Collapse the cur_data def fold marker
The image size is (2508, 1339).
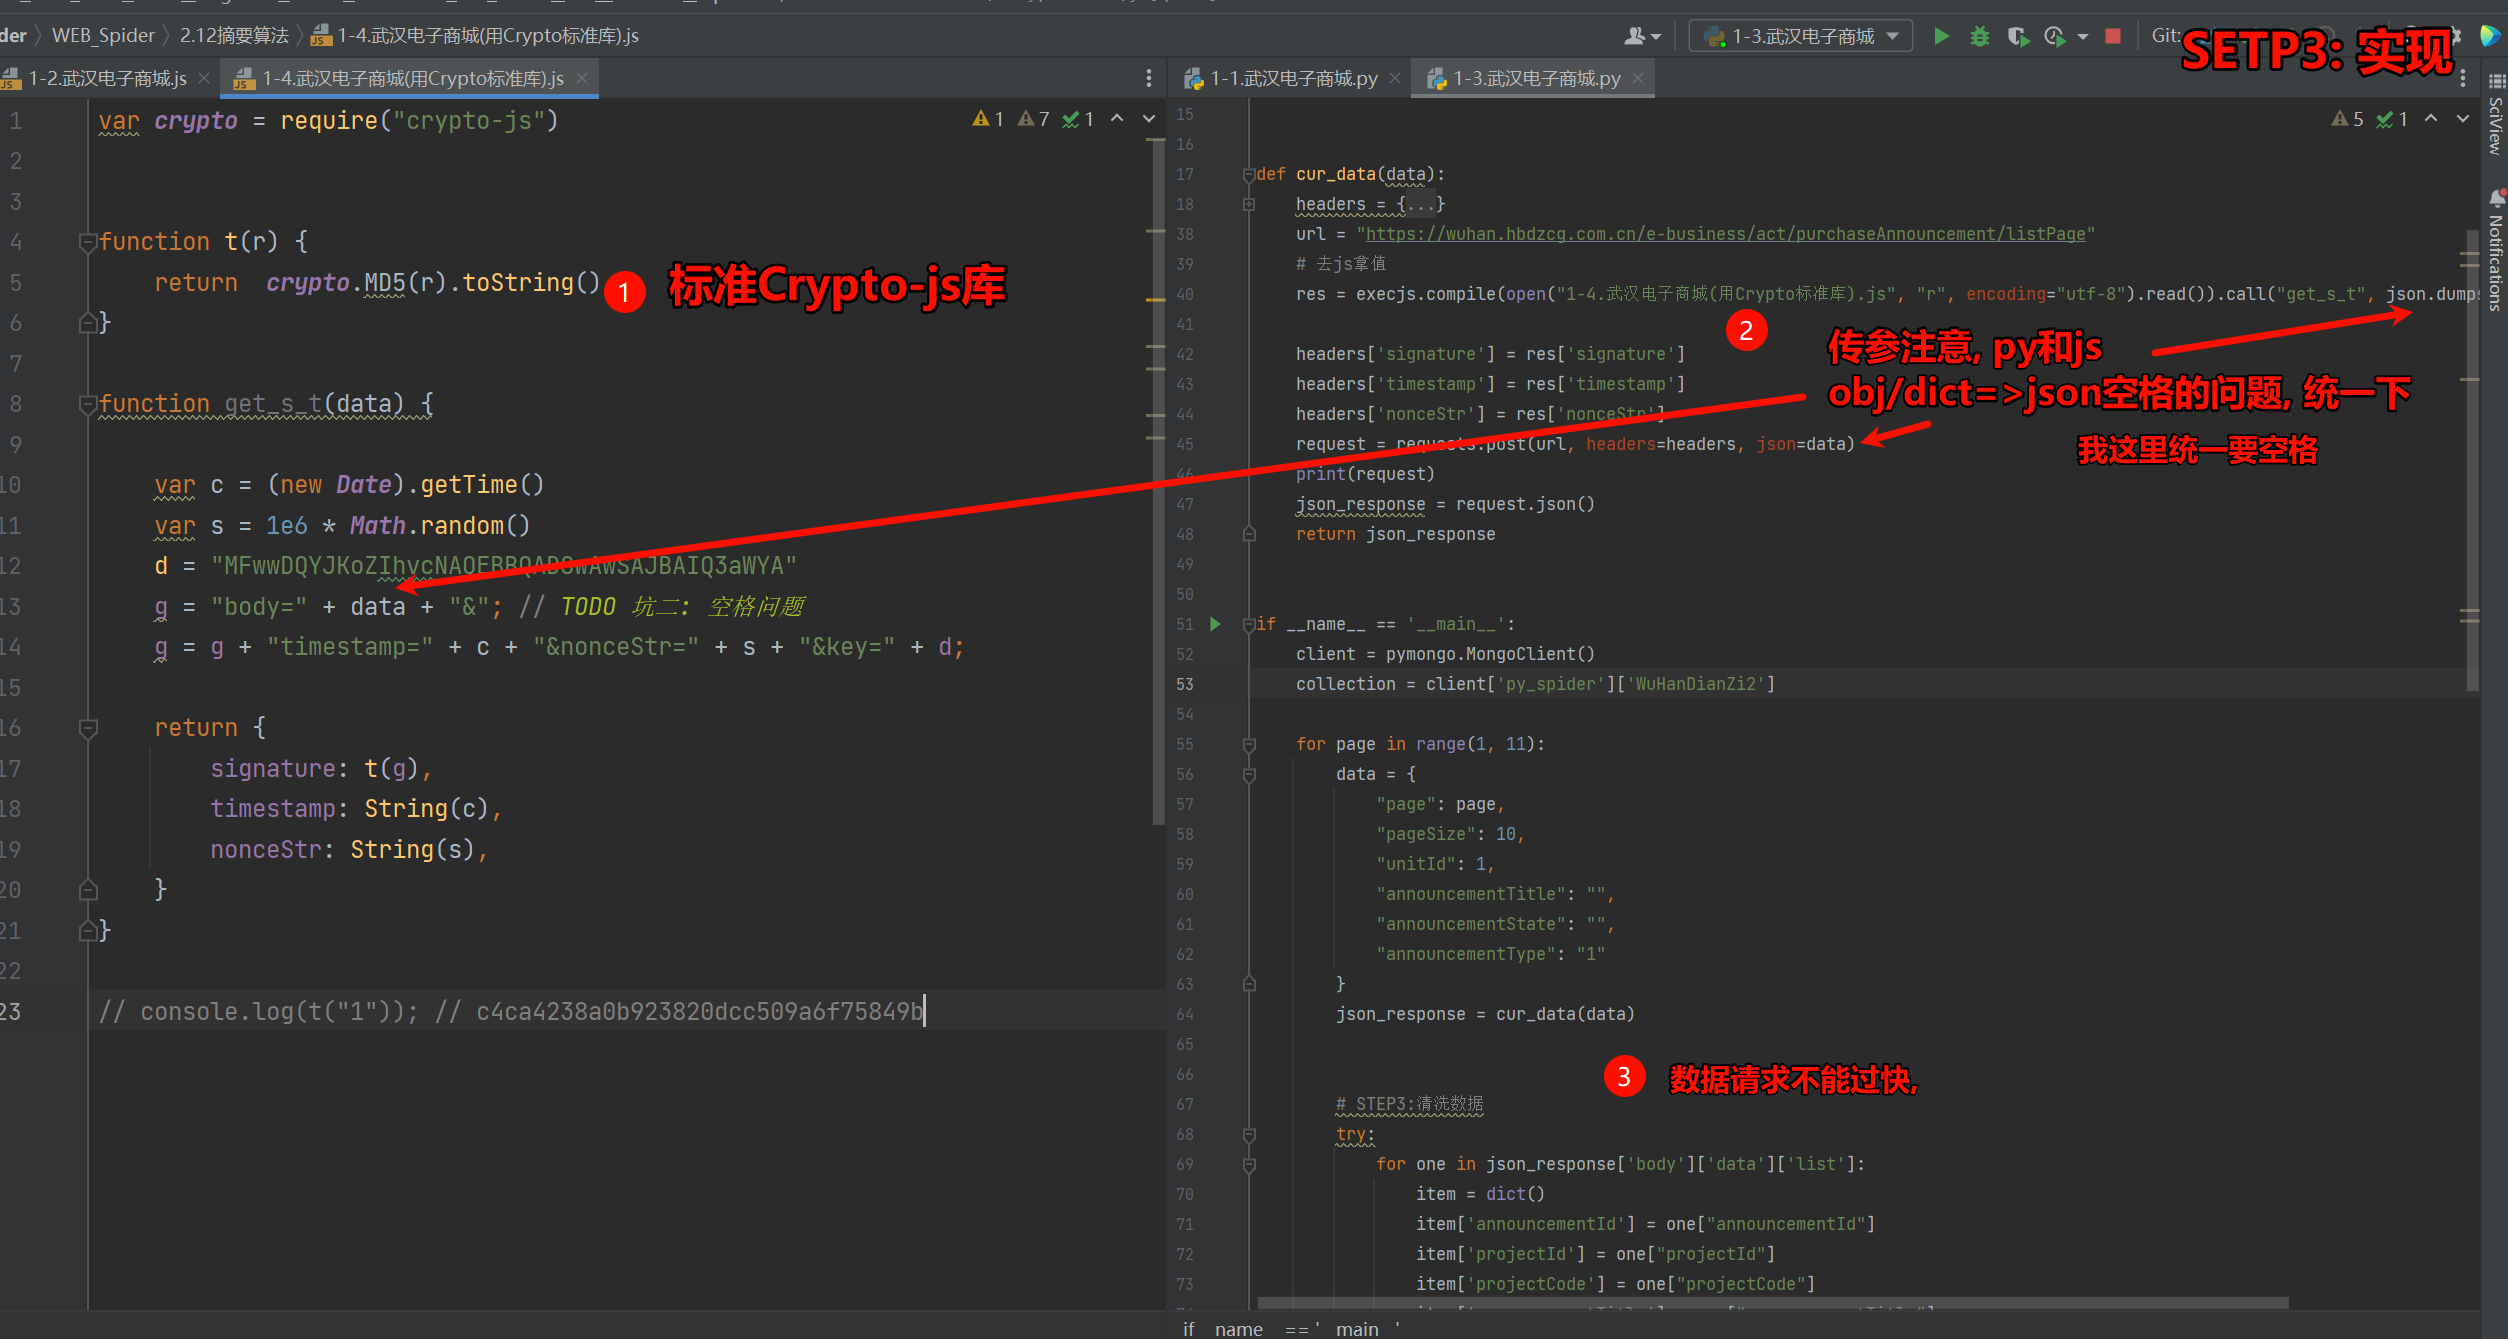point(1249,175)
